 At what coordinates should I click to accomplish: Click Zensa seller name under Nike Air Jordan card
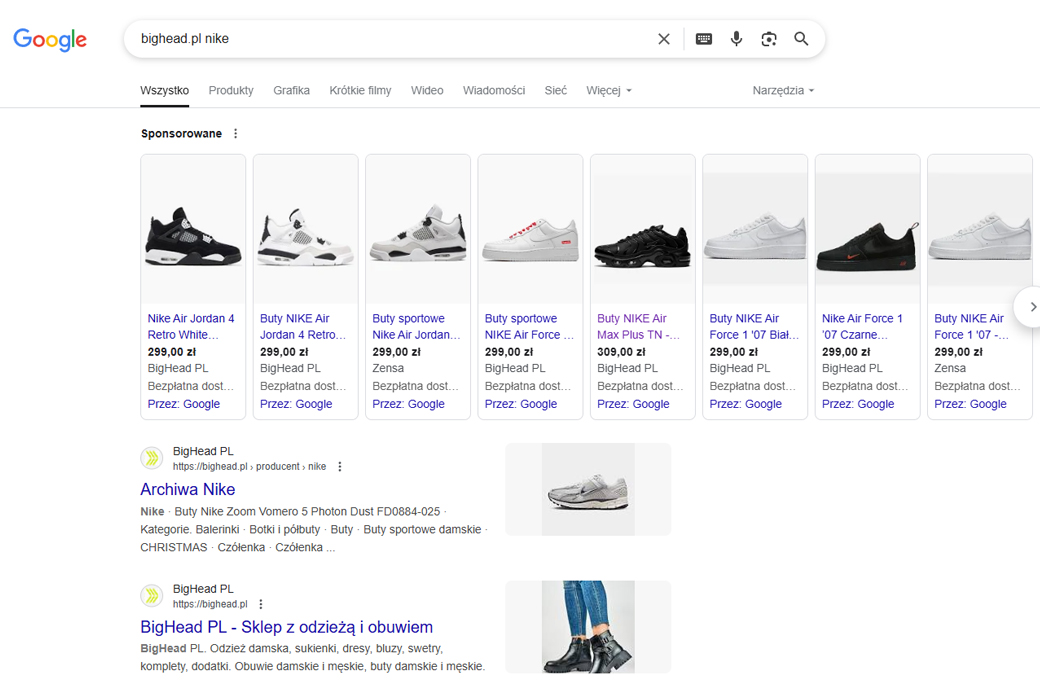(388, 368)
